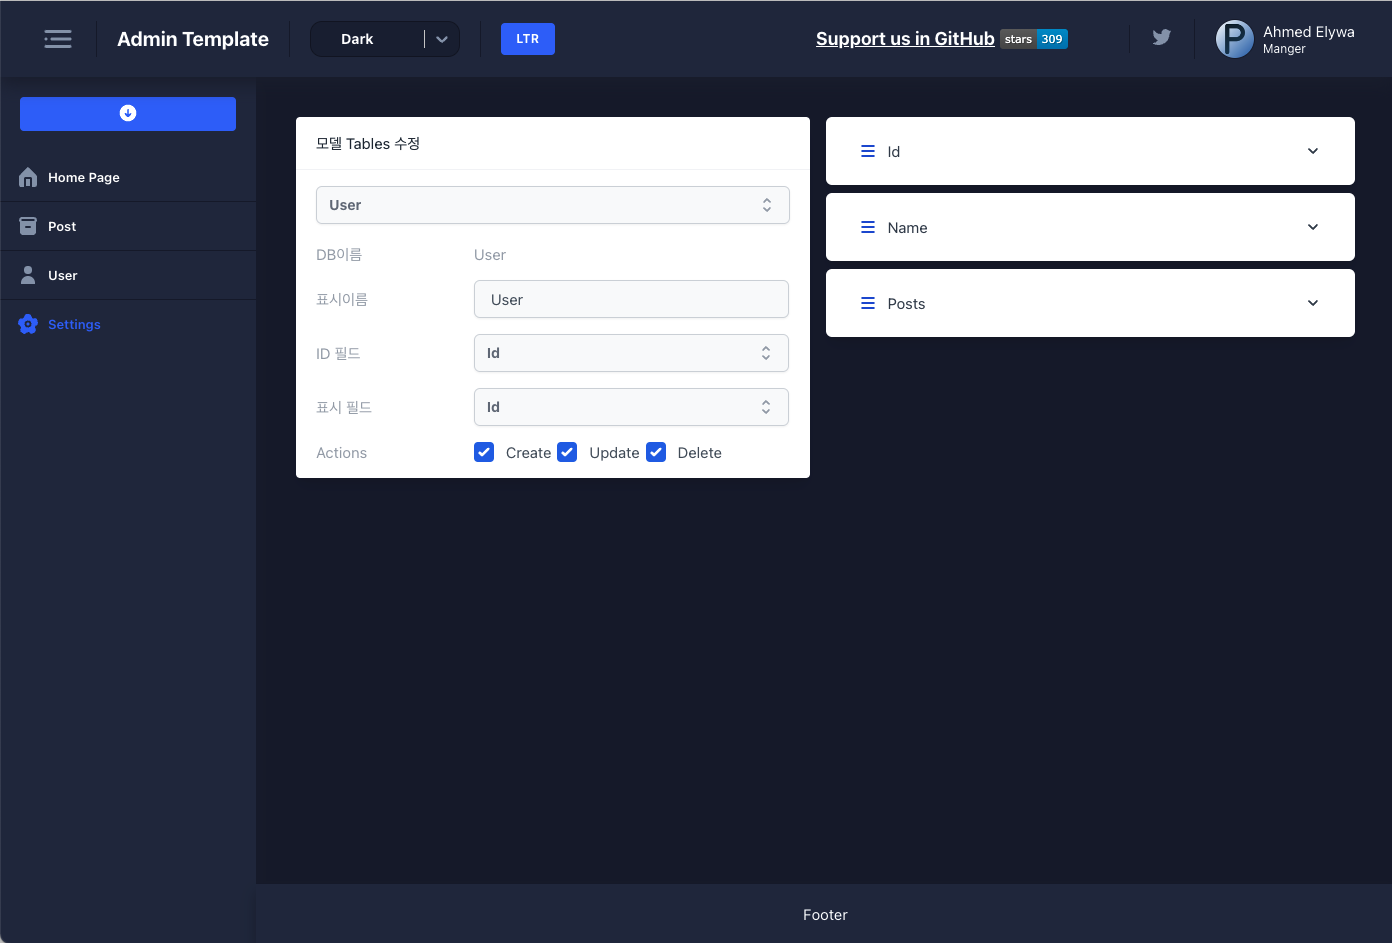Screen dimensions: 1392x943
Task: Click the drag handle icon beside Name
Action: click(x=867, y=228)
